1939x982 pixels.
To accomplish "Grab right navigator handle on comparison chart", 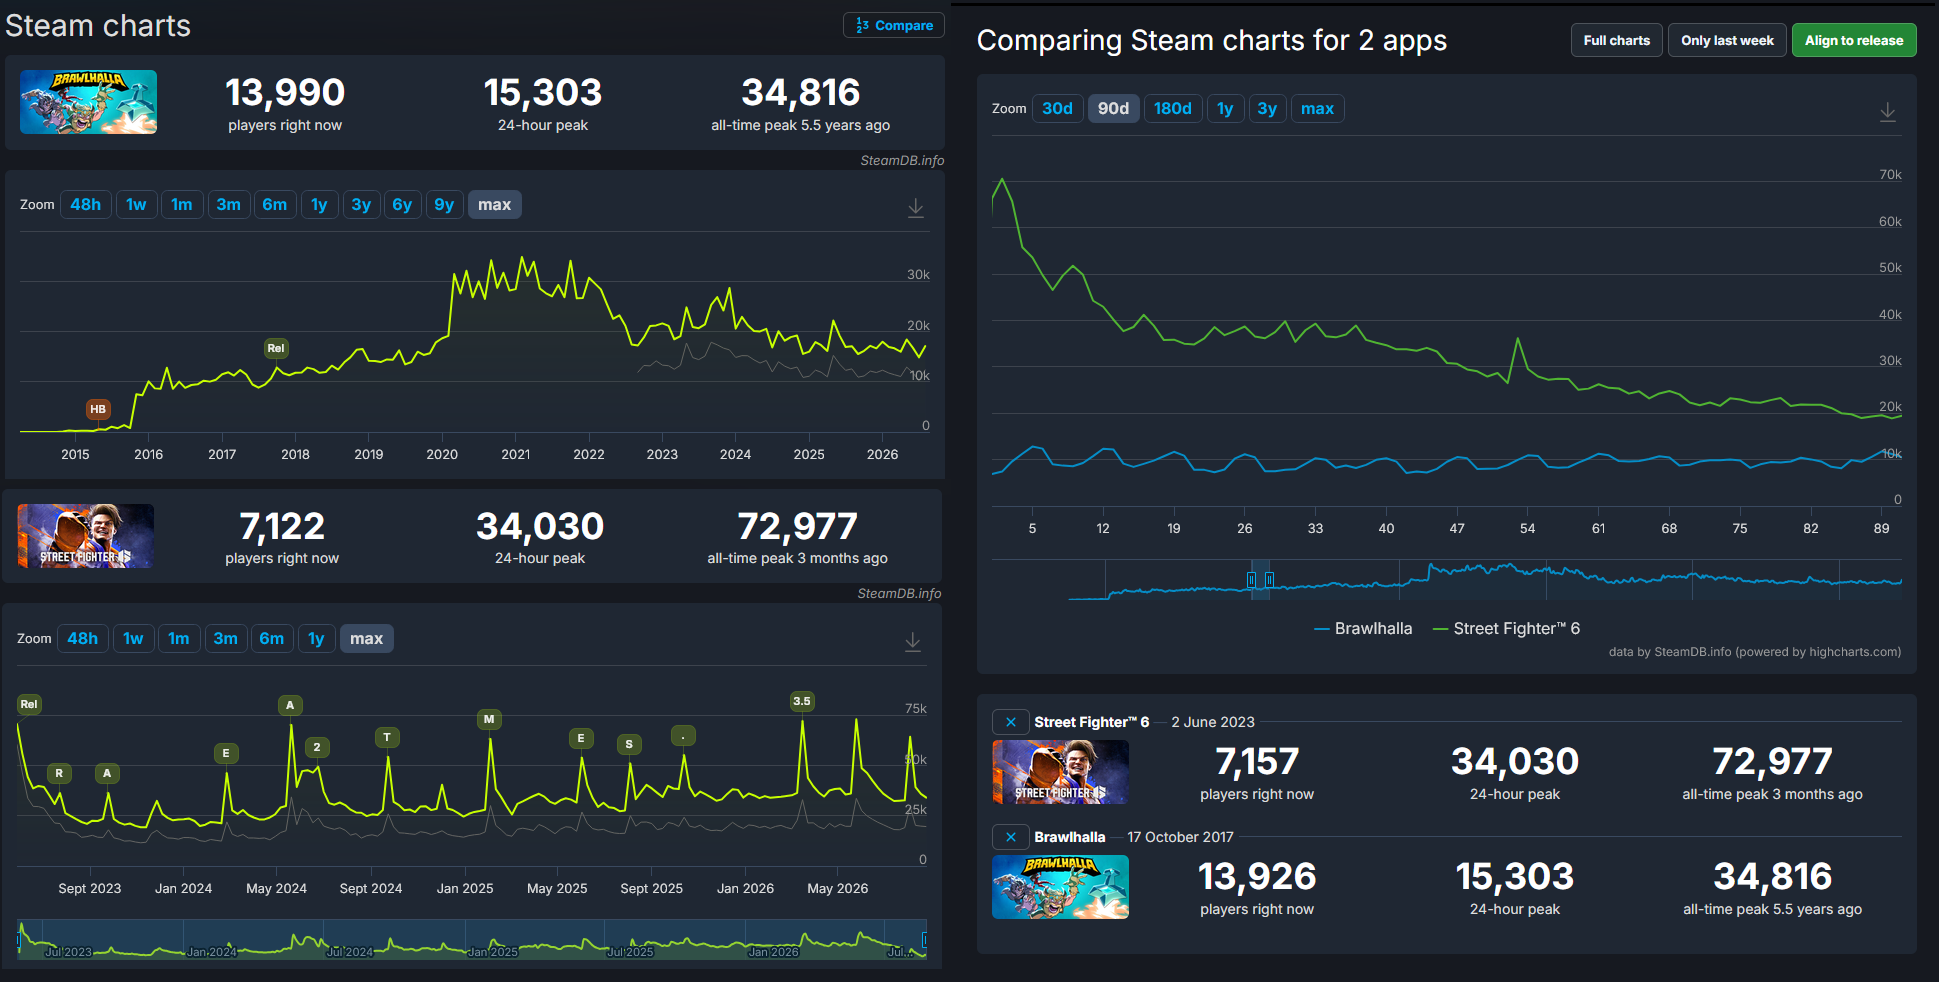I will click(x=1269, y=580).
